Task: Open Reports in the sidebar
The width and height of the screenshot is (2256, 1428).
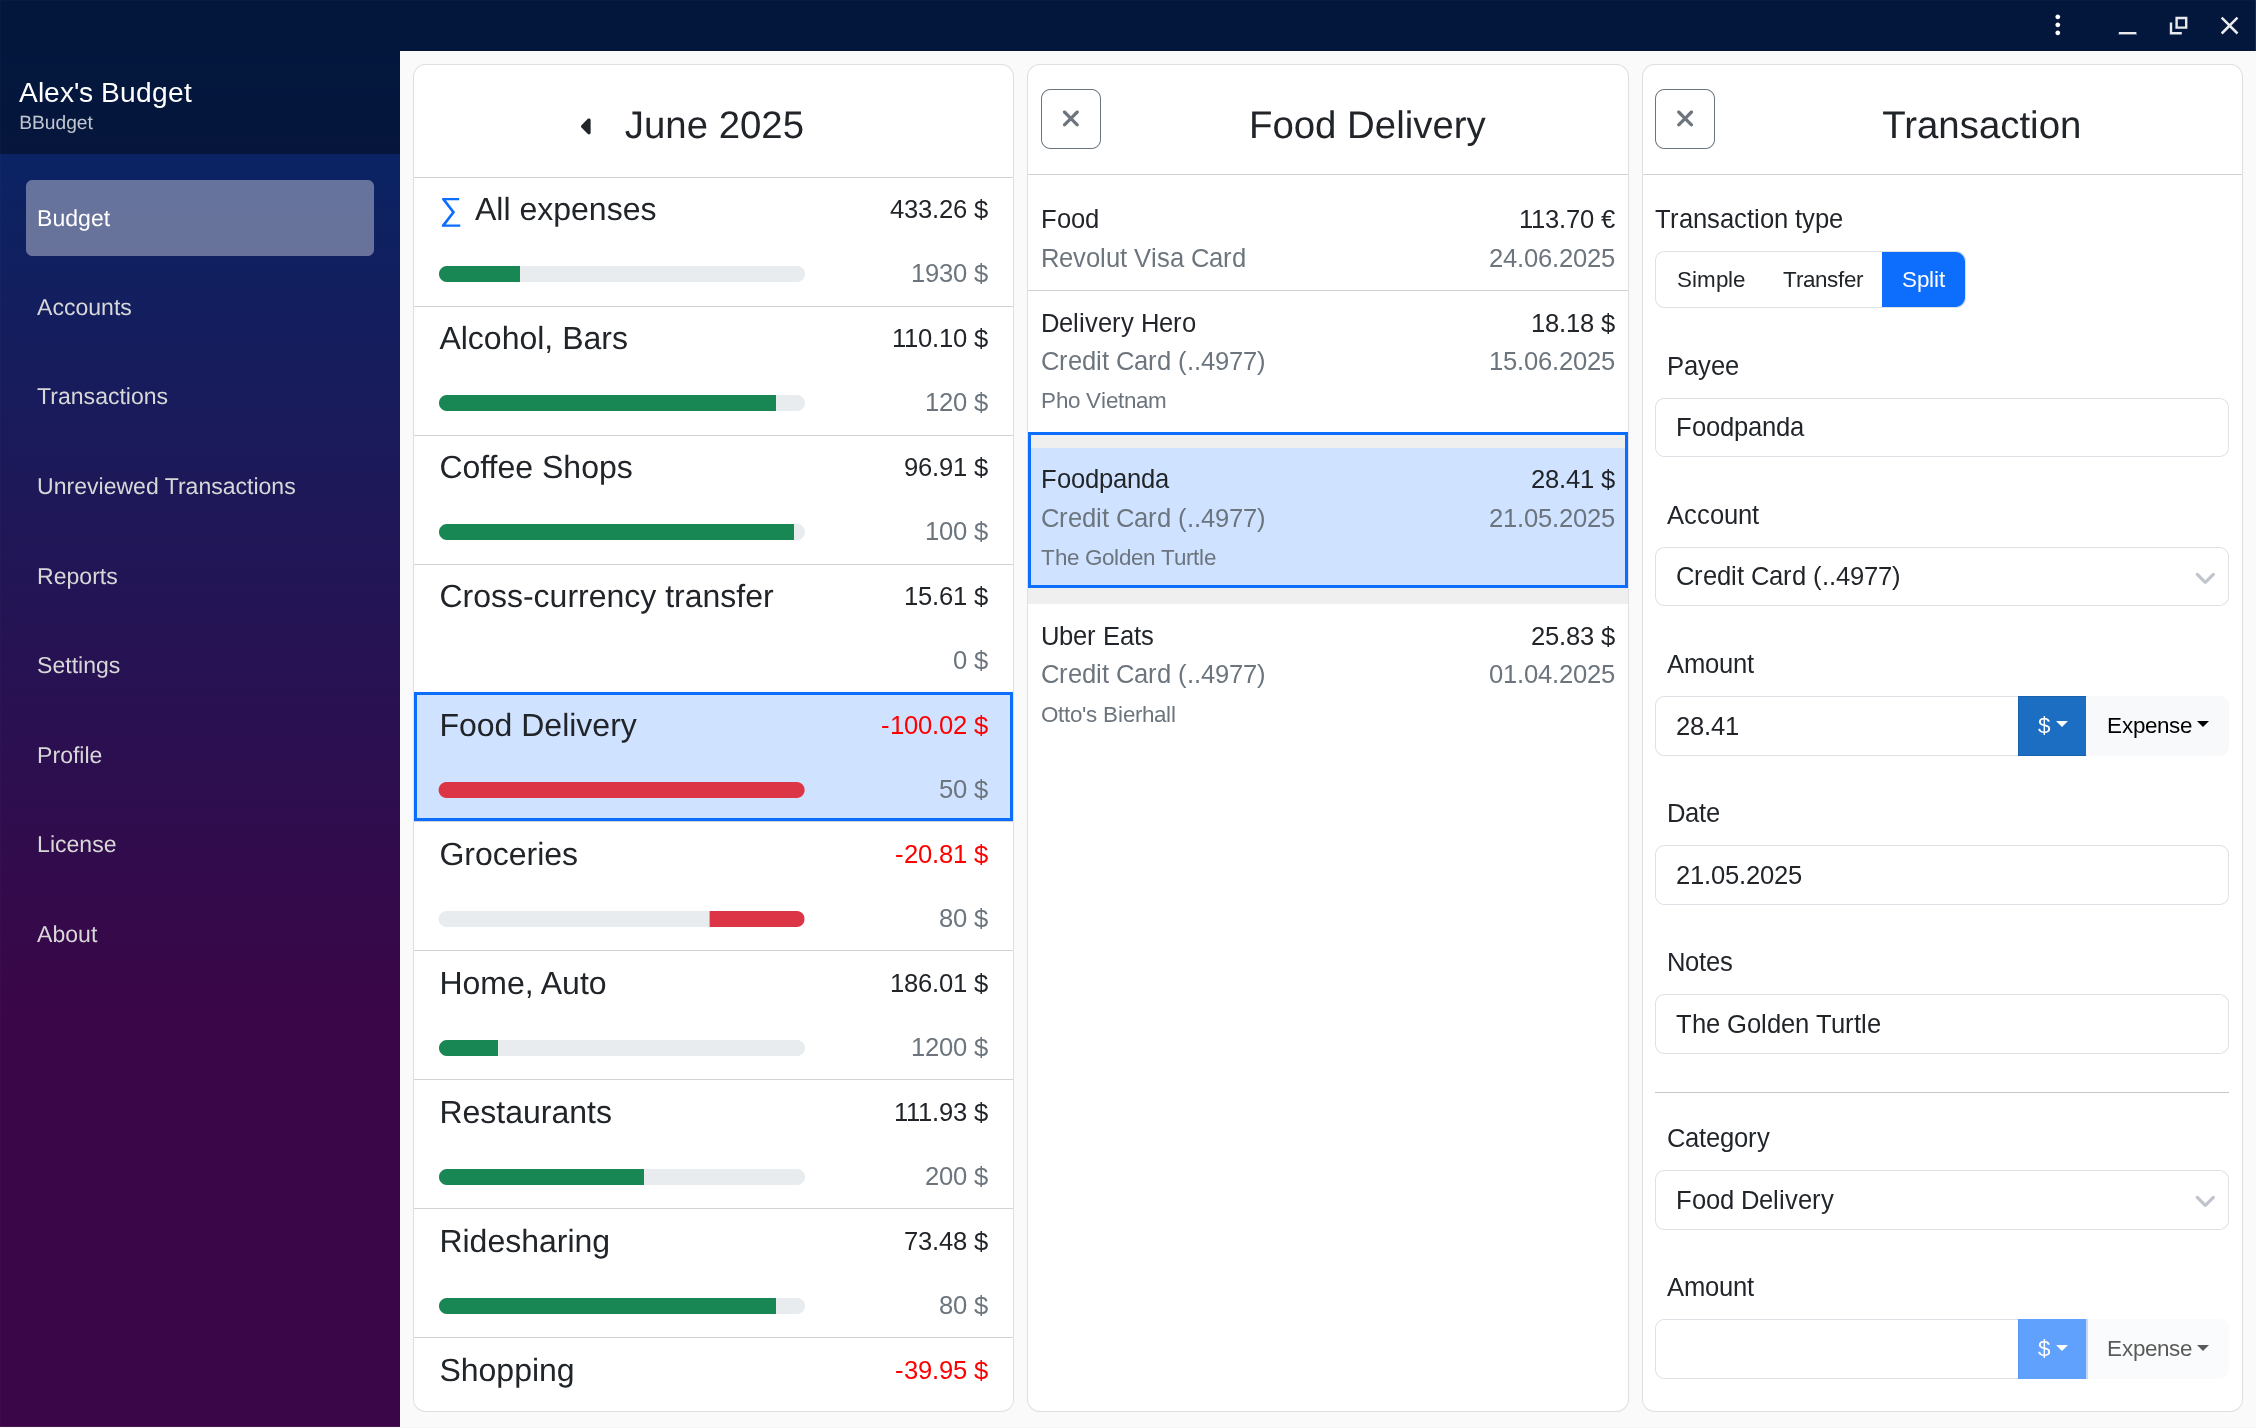Action: click(200, 577)
